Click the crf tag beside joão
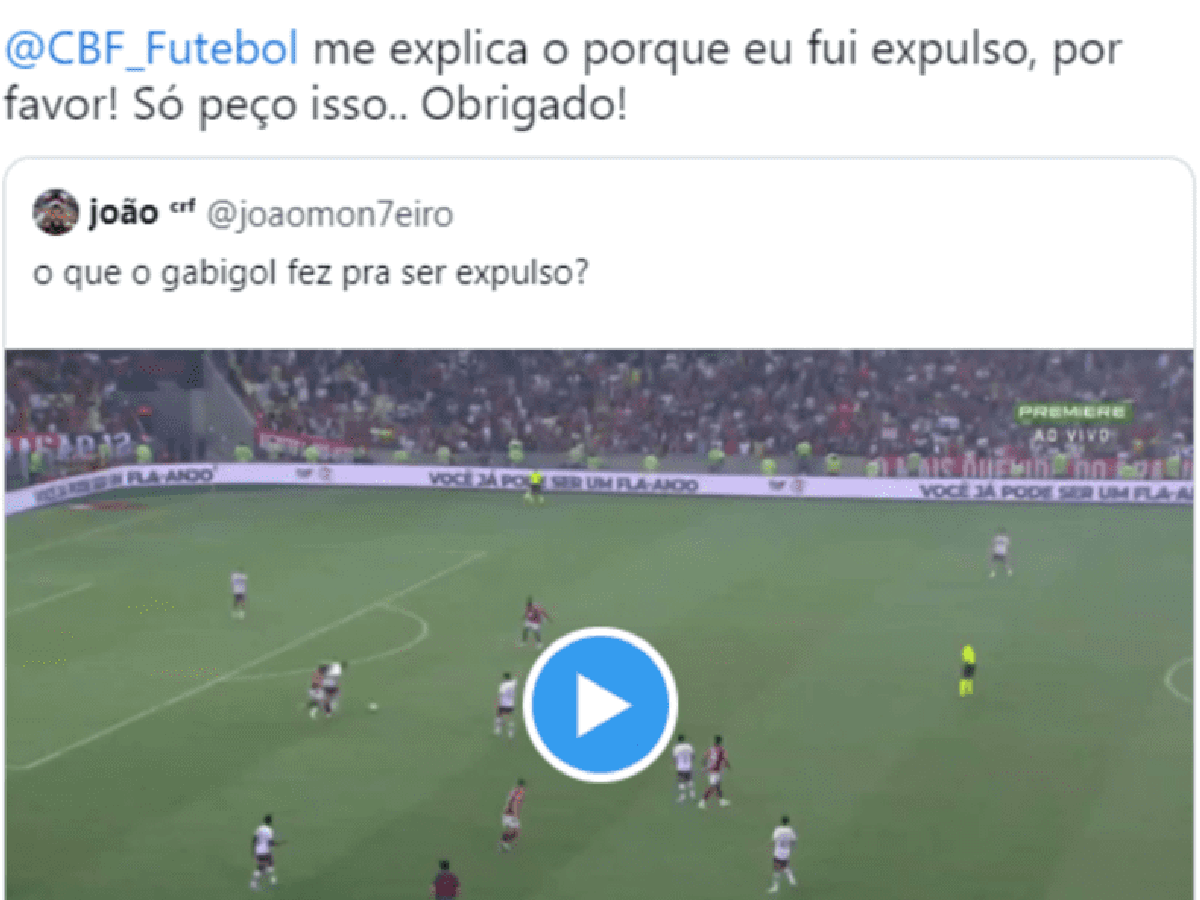Image resolution: width=1200 pixels, height=900 pixels. coord(180,207)
